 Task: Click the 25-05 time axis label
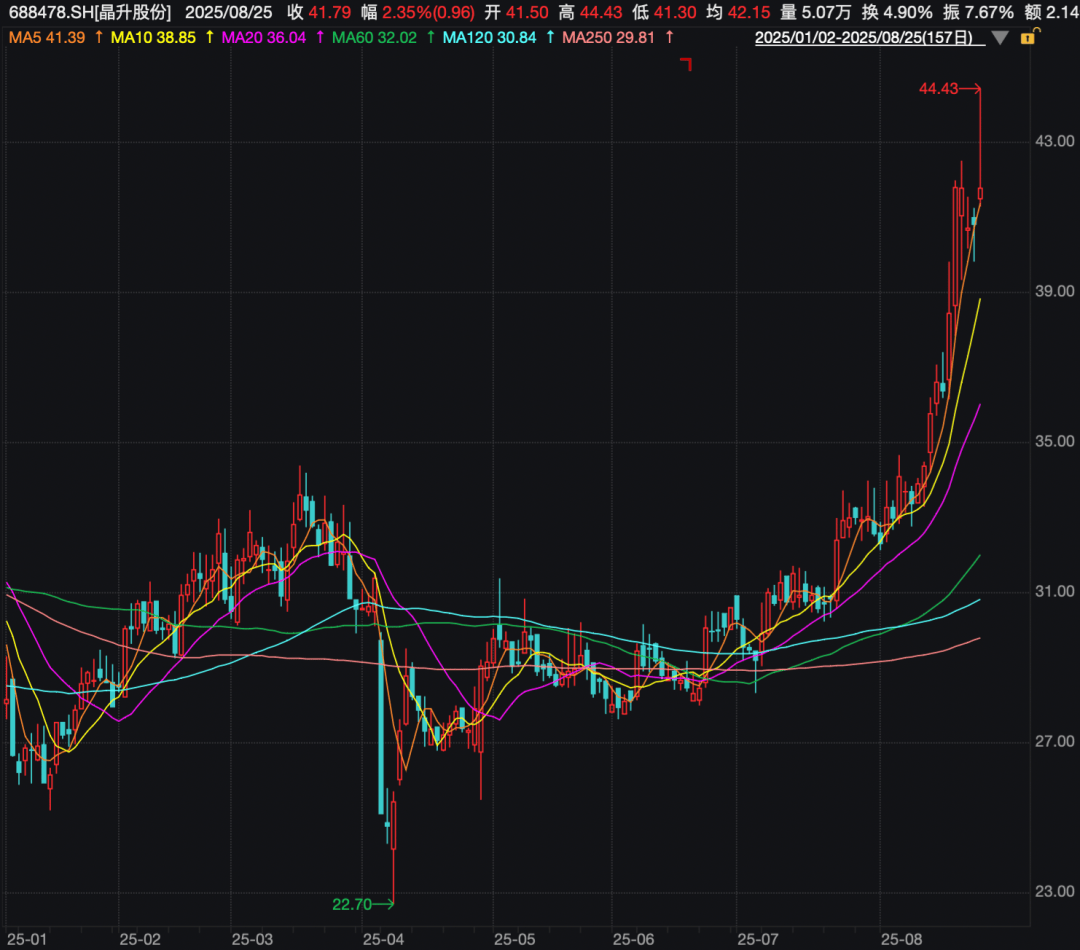pyautogui.click(x=515, y=940)
